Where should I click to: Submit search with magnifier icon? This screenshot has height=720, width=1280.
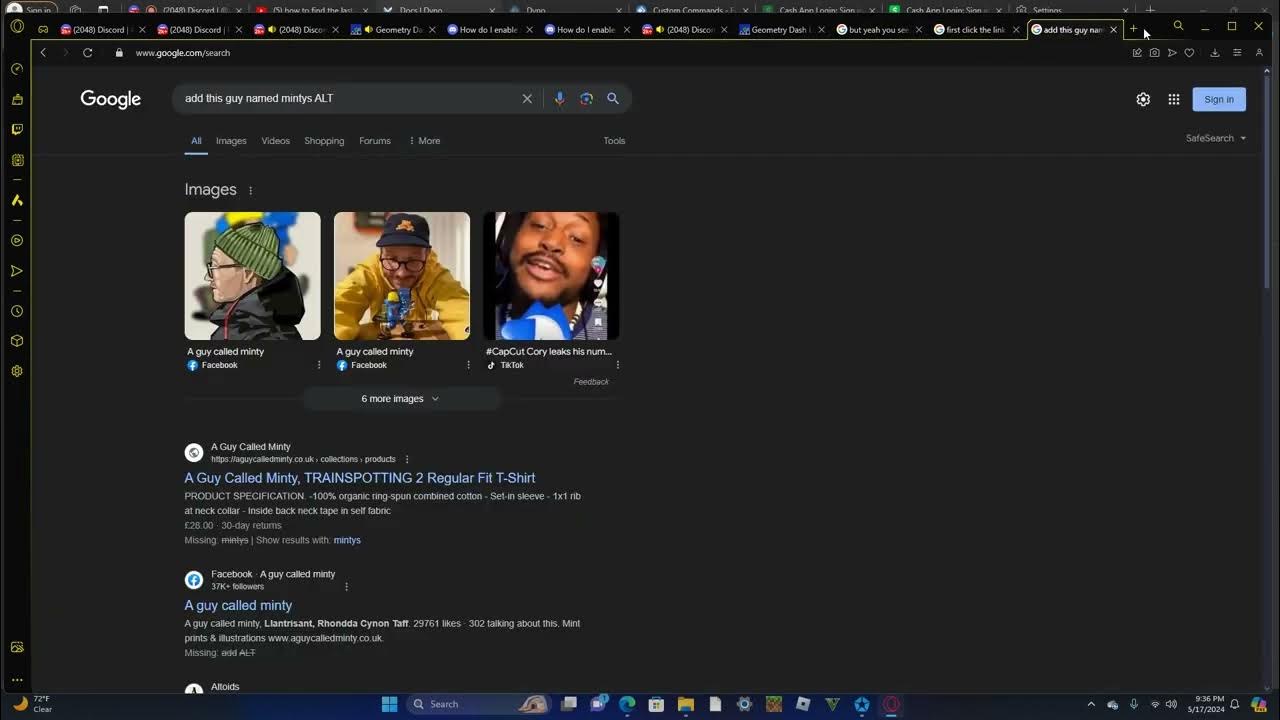click(x=613, y=98)
